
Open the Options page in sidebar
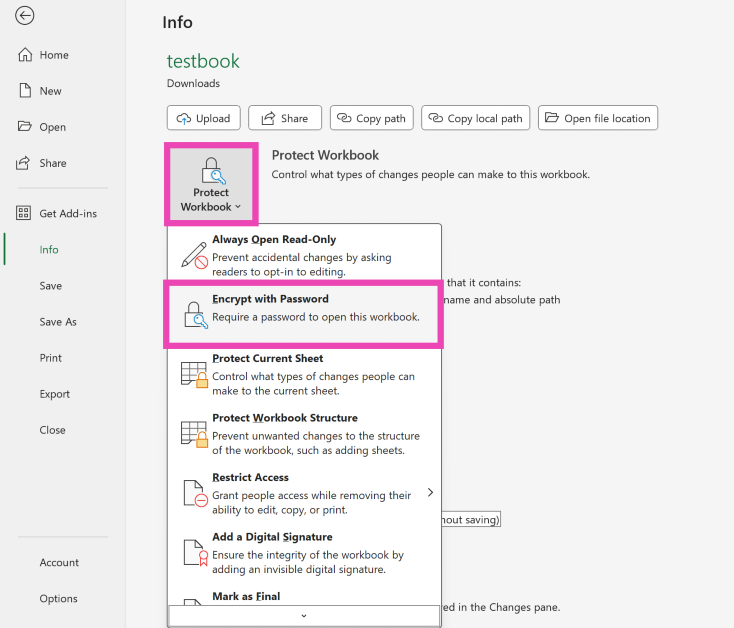pyautogui.click(x=58, y=598)
